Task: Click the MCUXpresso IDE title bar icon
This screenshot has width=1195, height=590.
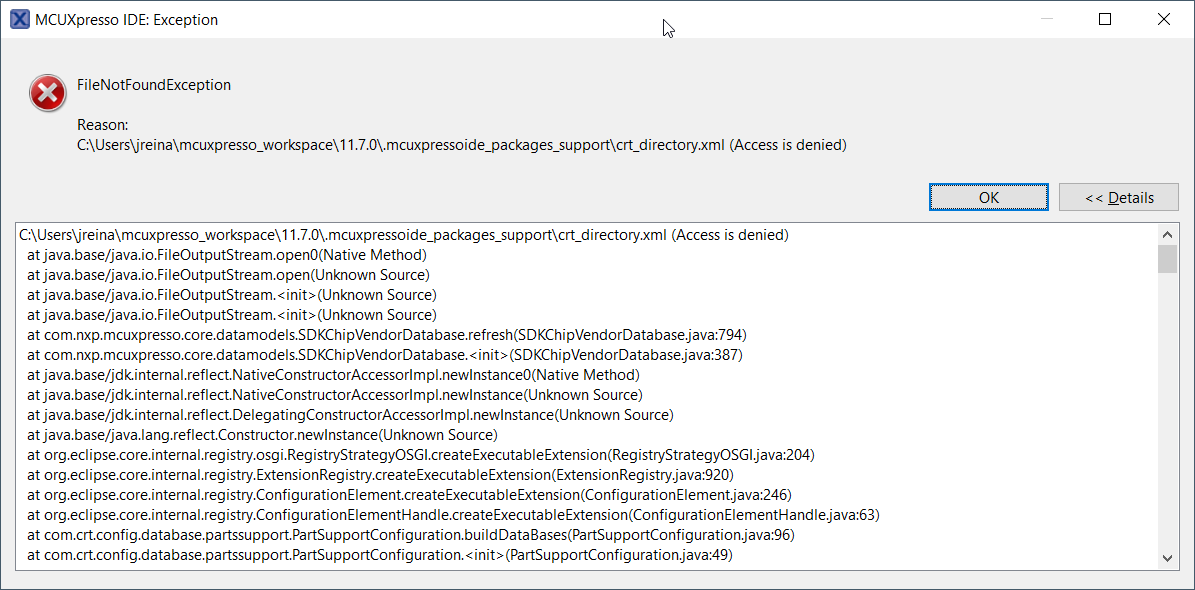Action: [19, 18]
